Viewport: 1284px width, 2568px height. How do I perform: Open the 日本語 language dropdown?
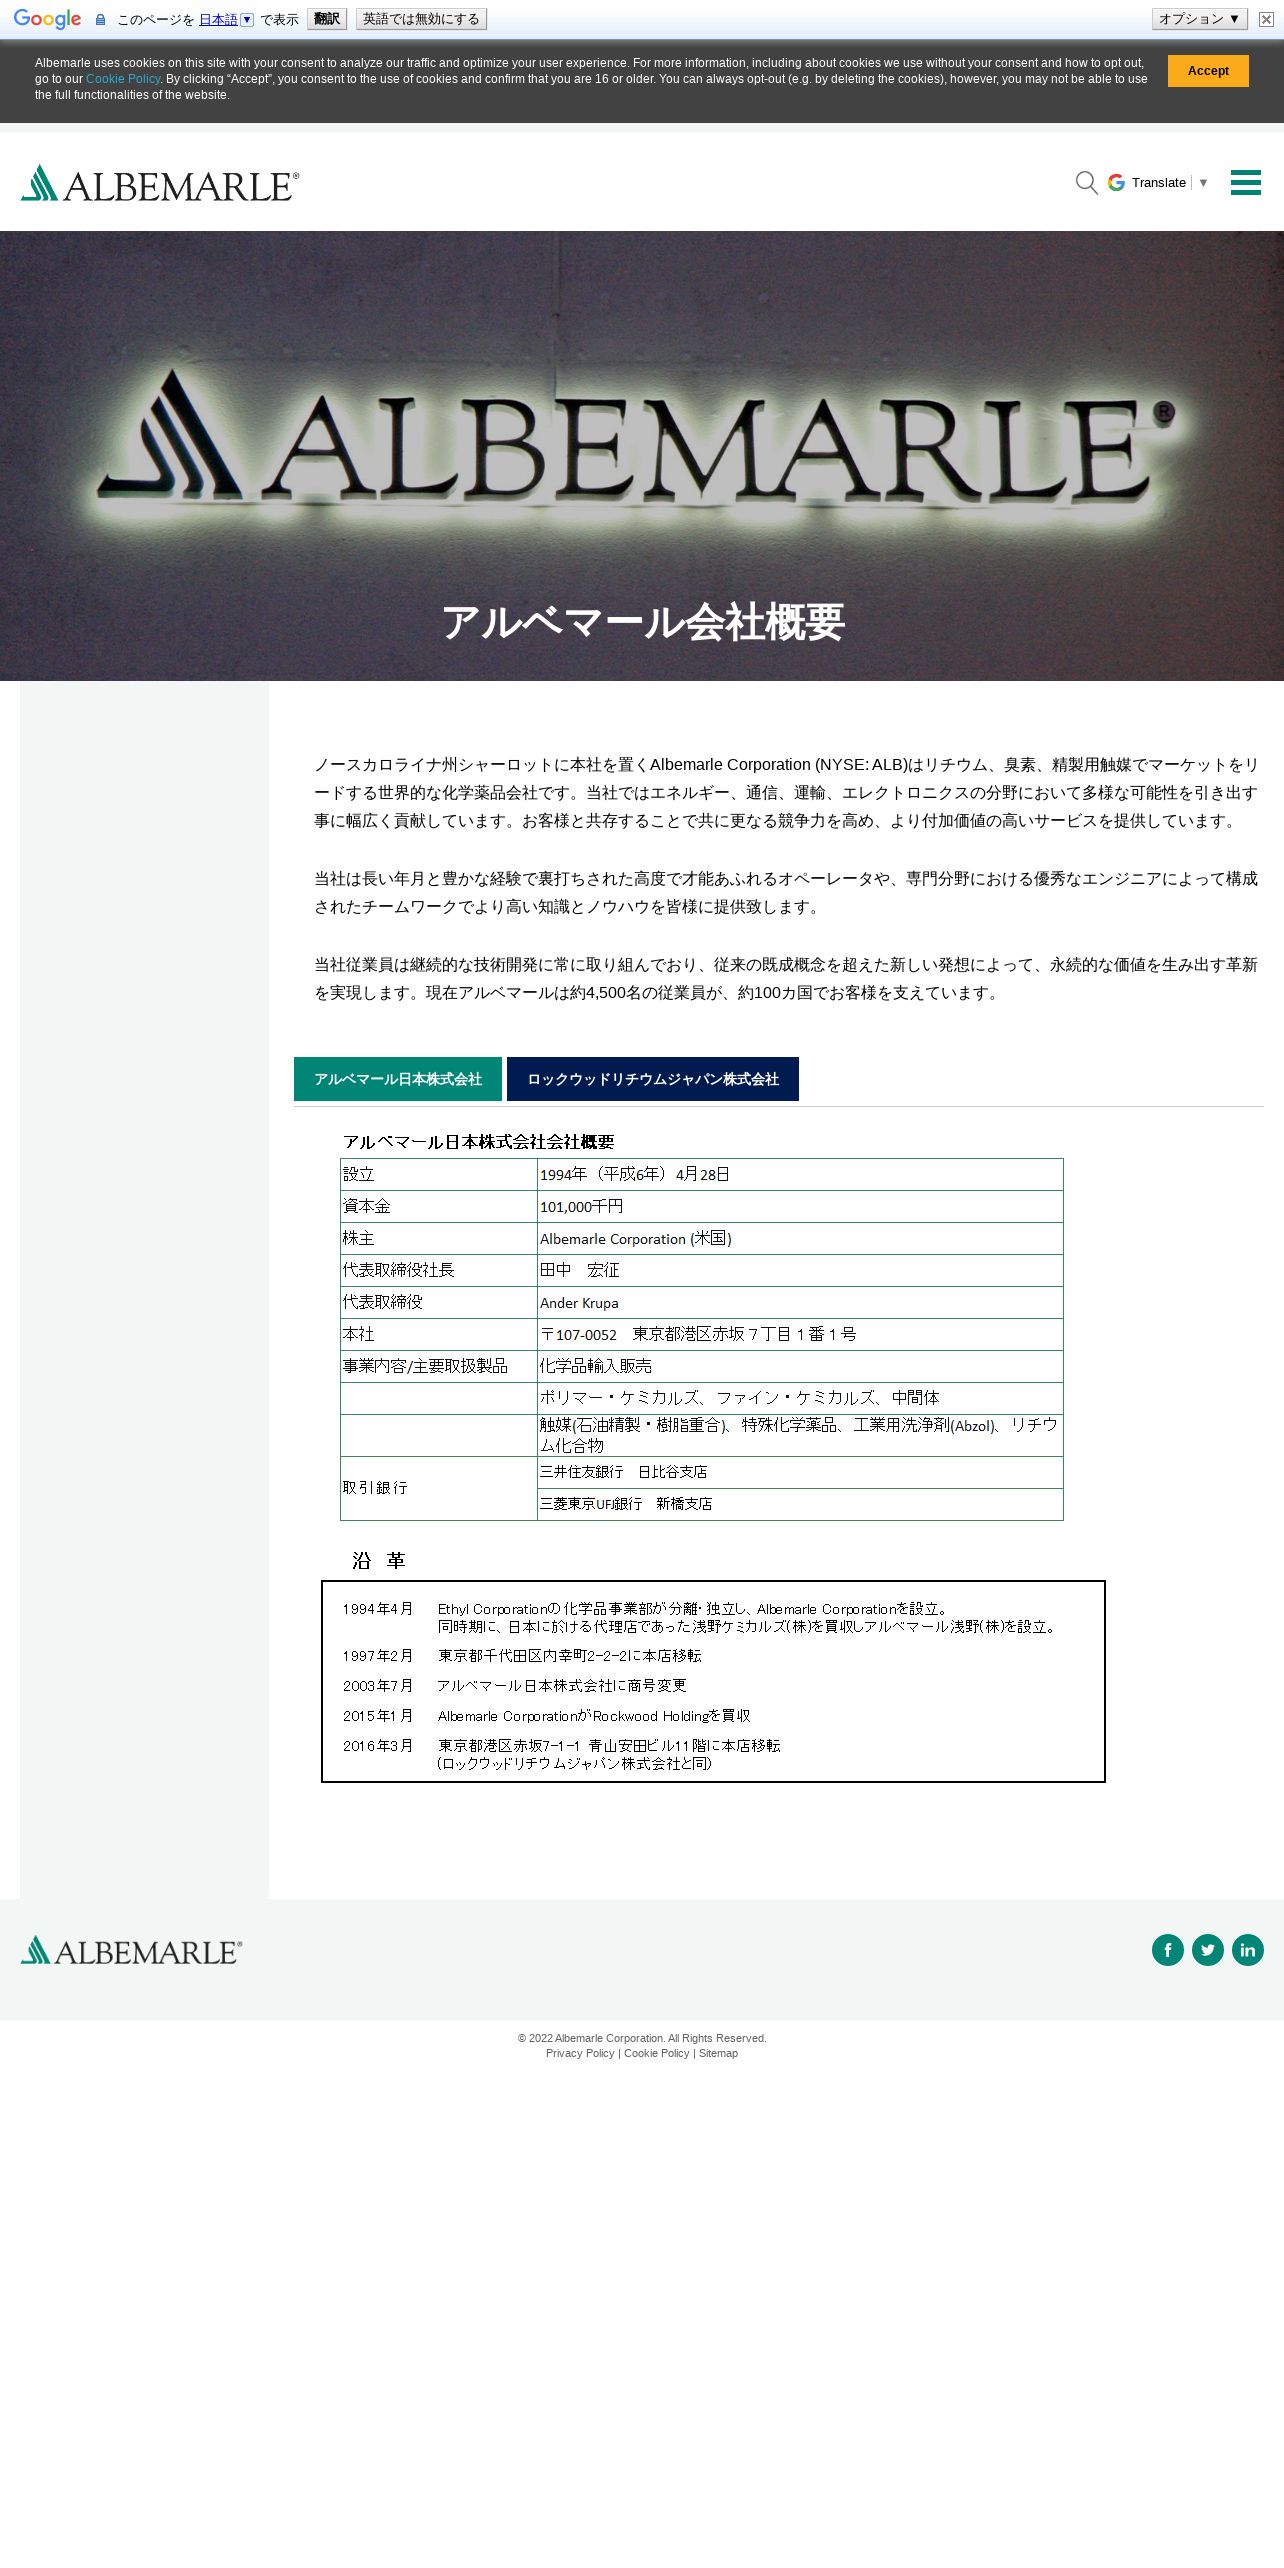pos(226,19)
